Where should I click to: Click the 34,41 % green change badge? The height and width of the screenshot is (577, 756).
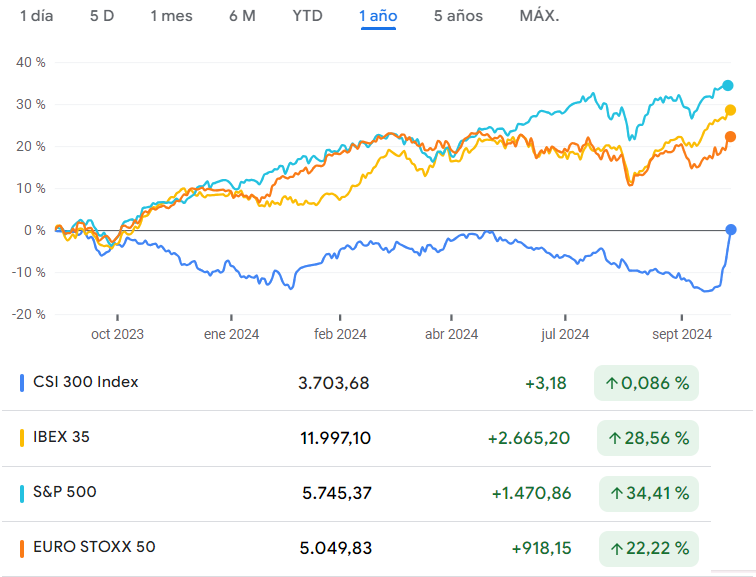pyautogui.click(x=646, y=493)
